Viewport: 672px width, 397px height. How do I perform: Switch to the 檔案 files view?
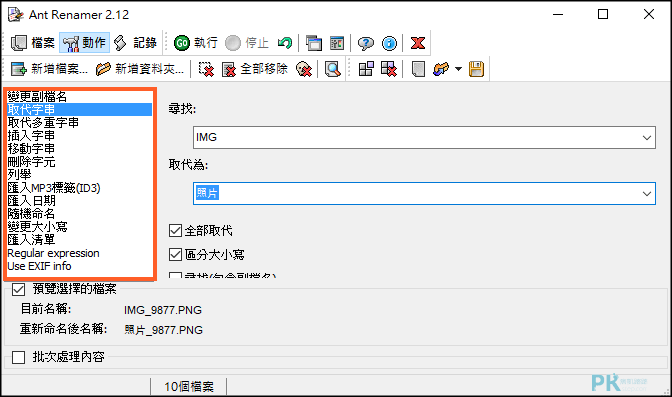[x=33, y=43]
